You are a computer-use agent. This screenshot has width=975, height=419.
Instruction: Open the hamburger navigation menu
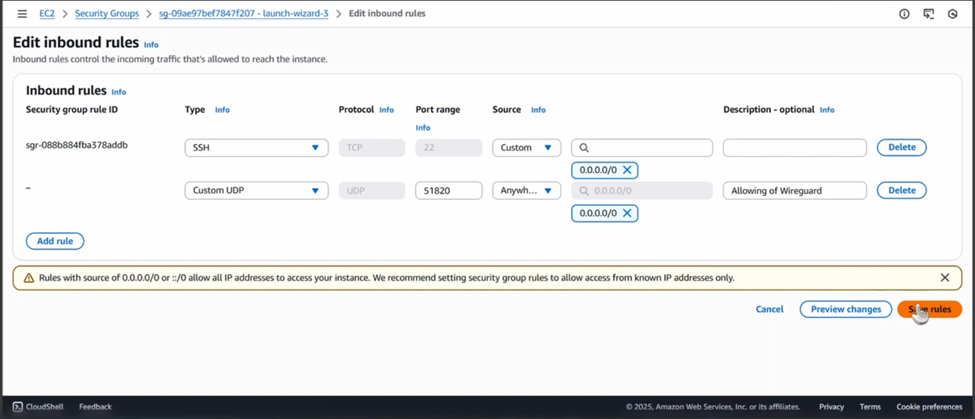click(x=22, y=14)
